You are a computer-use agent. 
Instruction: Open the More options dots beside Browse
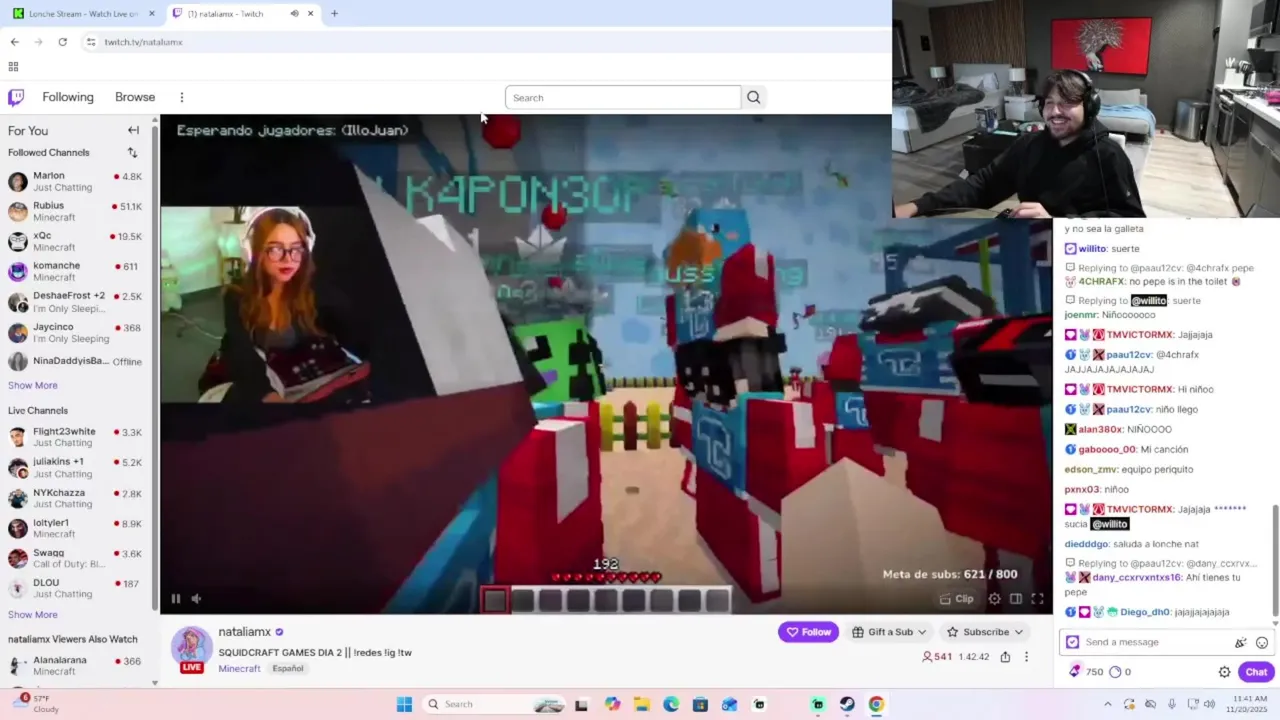click(x=181, y=97)
